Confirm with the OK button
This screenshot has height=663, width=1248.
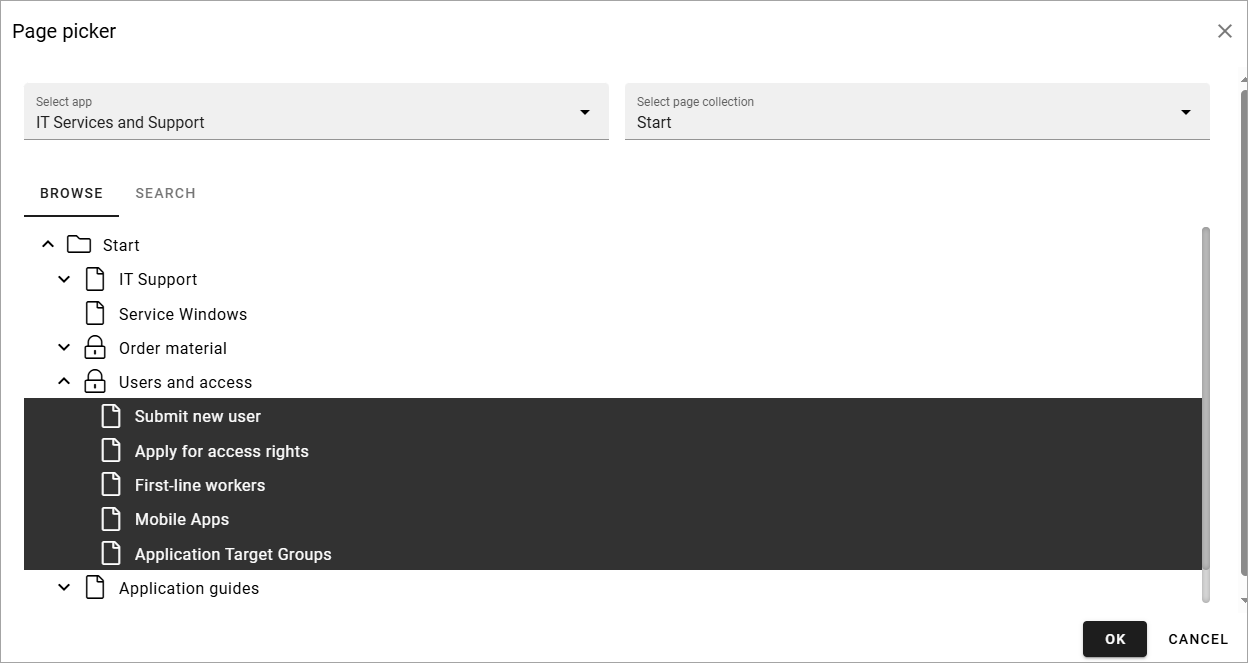coord(1115,639)
